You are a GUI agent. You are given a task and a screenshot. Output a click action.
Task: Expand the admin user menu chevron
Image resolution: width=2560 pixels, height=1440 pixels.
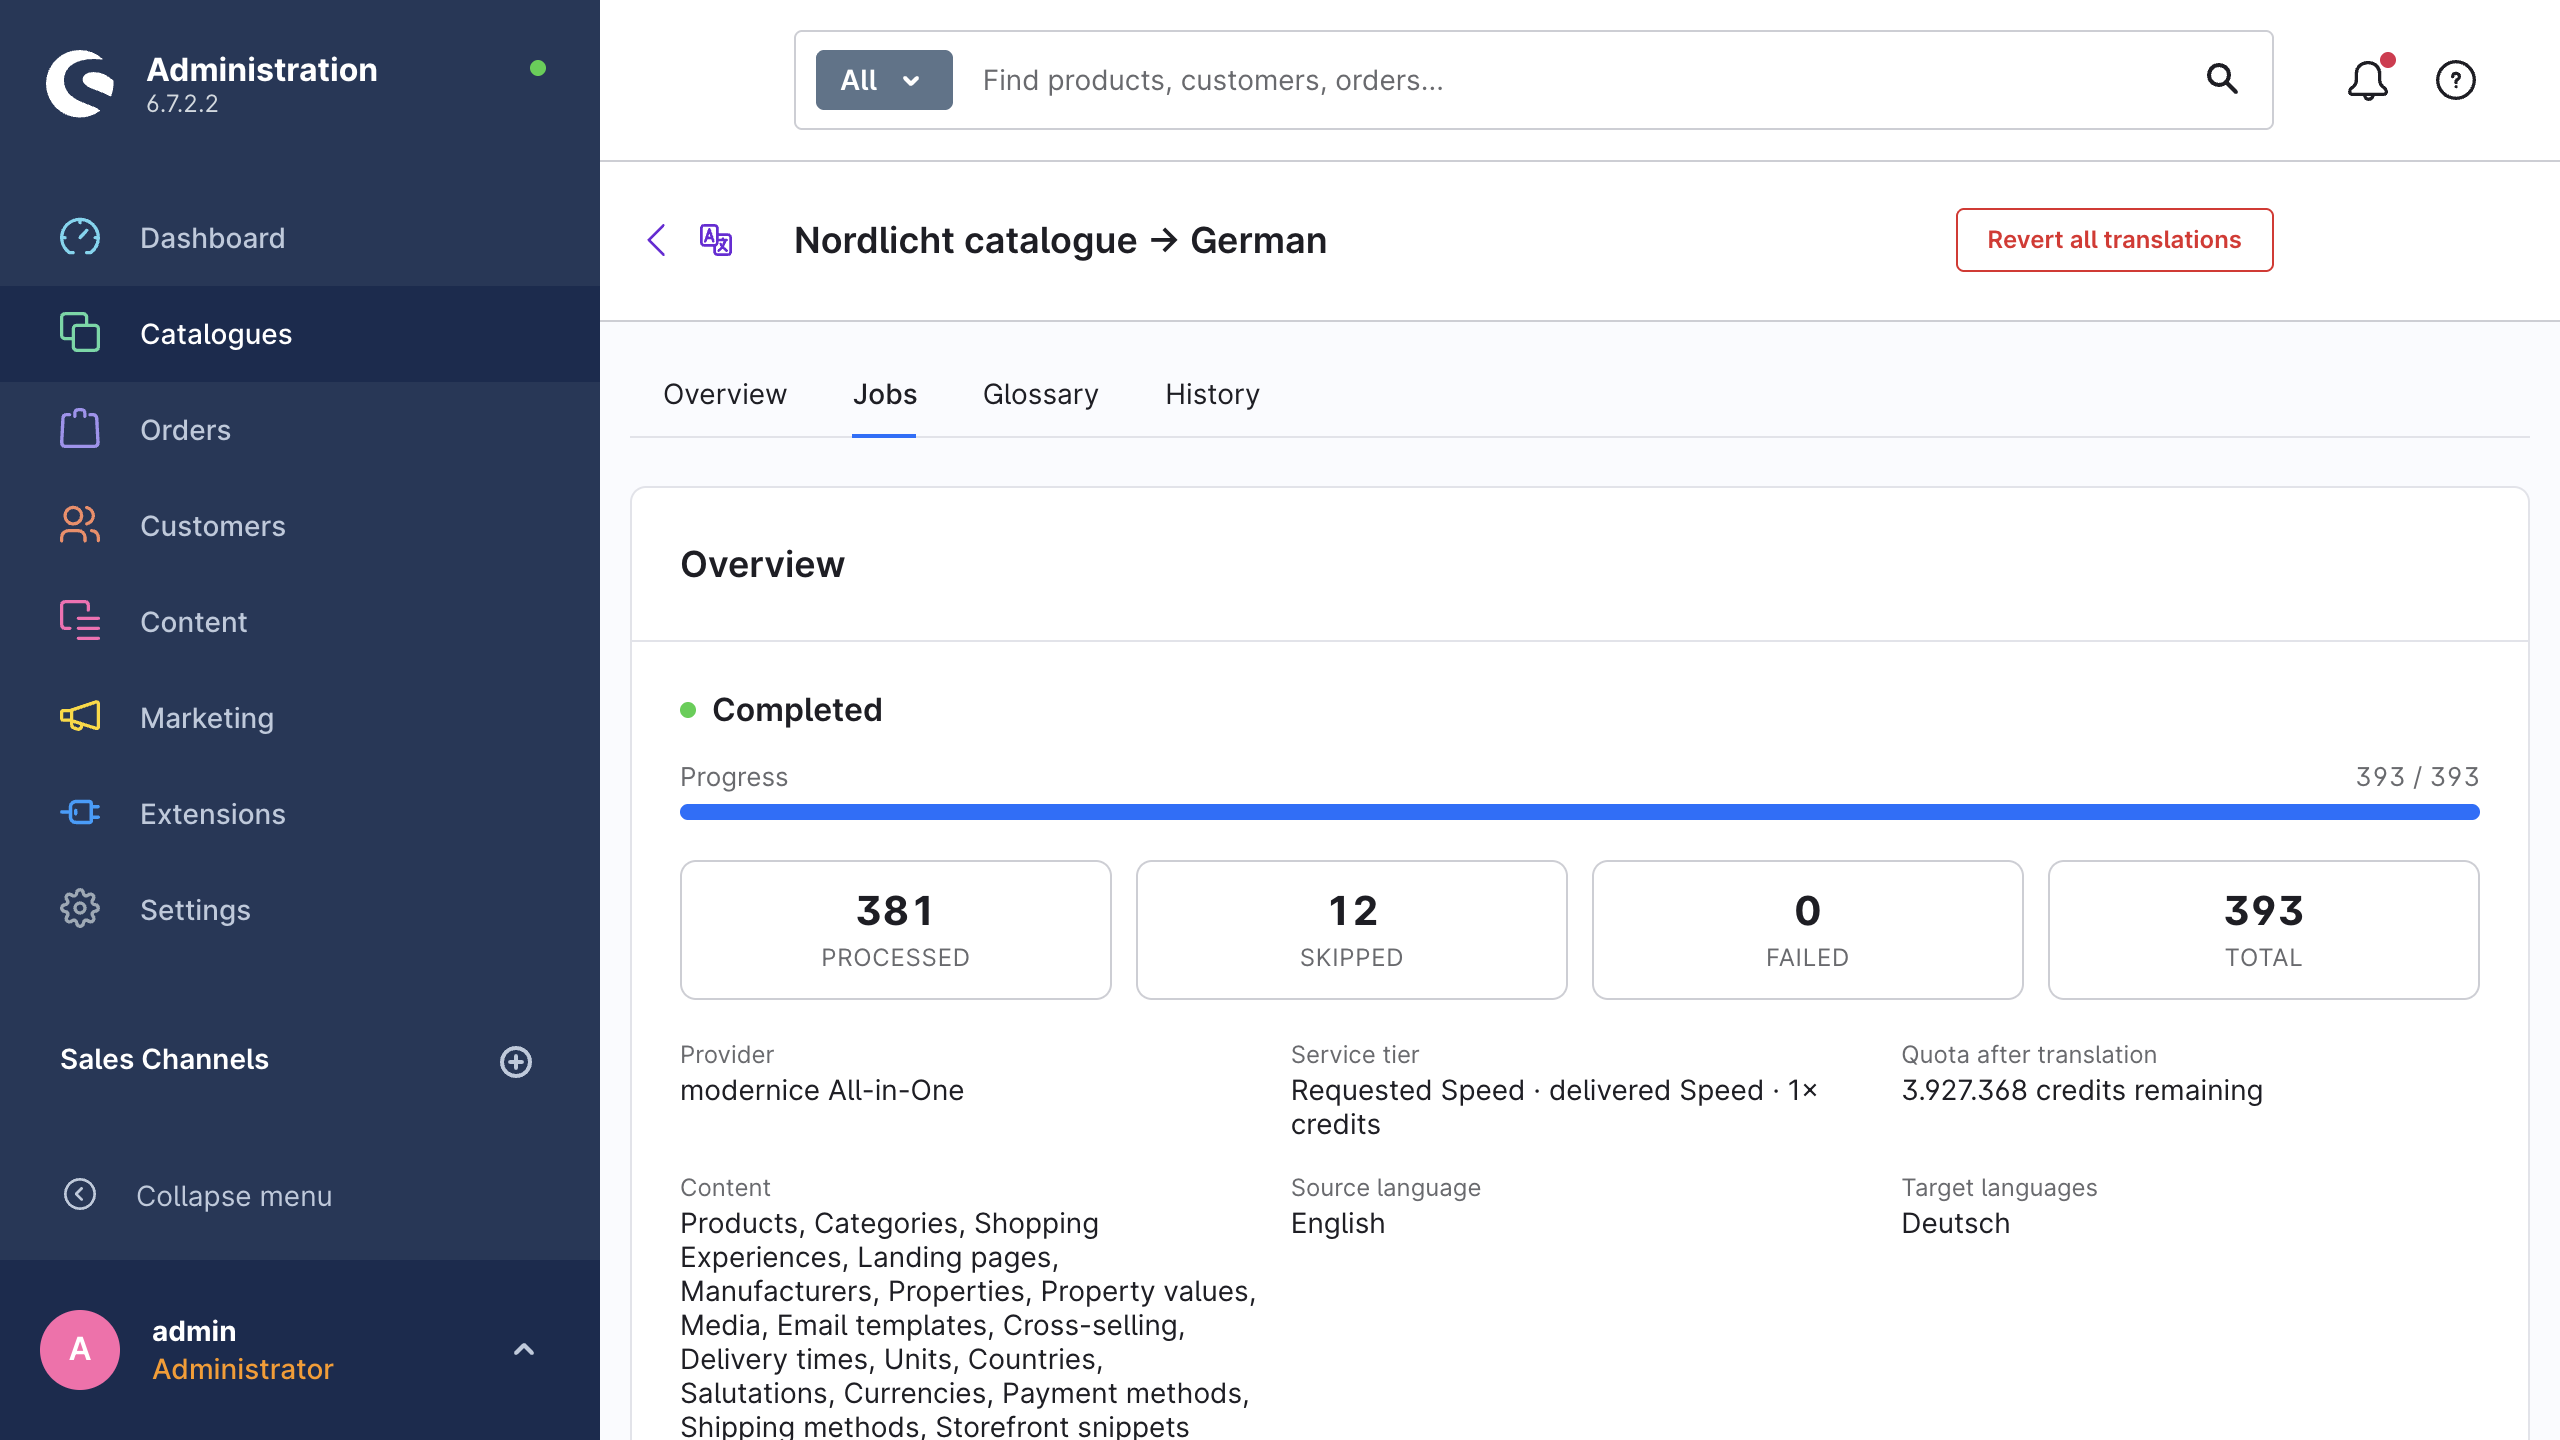click(524, 1350)
